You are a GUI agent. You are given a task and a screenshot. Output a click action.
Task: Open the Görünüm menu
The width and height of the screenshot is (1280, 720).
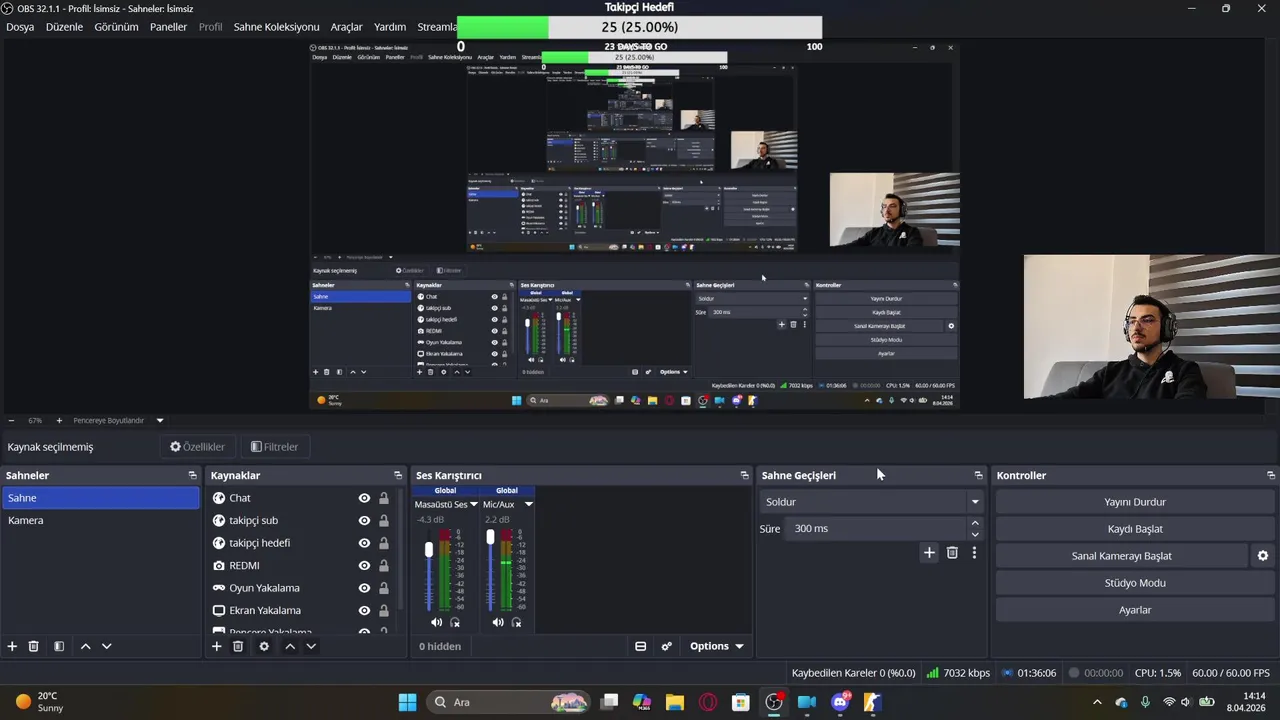[116, 27]
